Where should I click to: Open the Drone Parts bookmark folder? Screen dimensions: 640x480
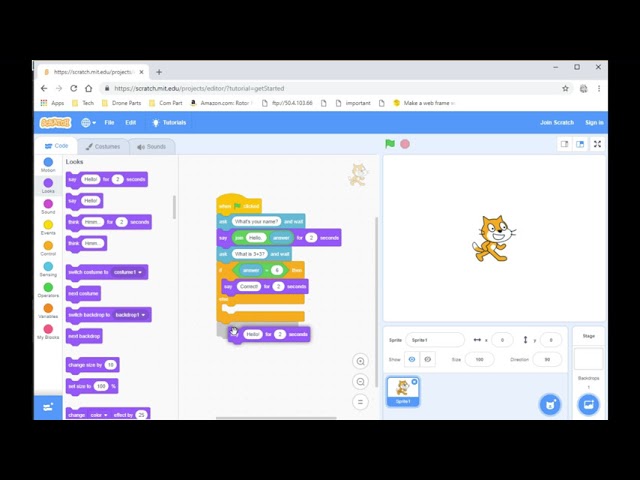[x=121, y=103]
